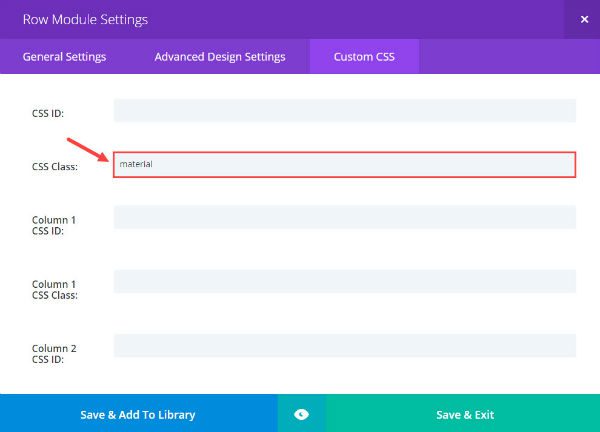Click the red arrow pointing at CSS Class

coord(86,149)
